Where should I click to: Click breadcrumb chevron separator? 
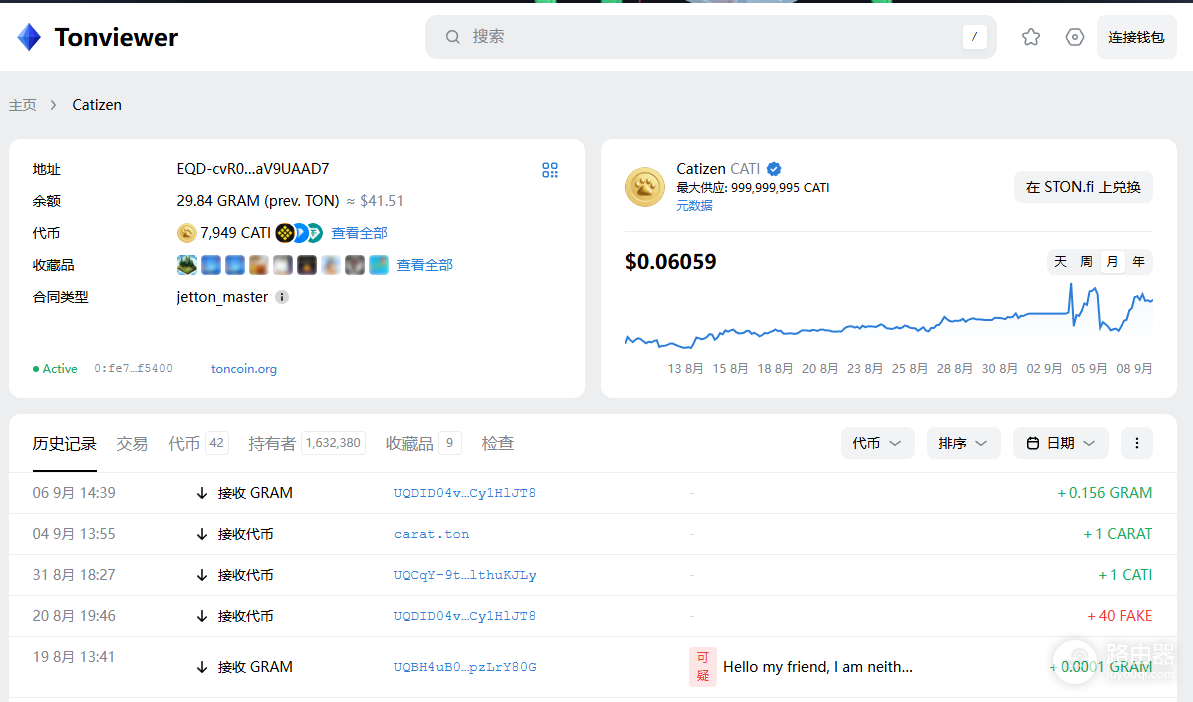53,105
